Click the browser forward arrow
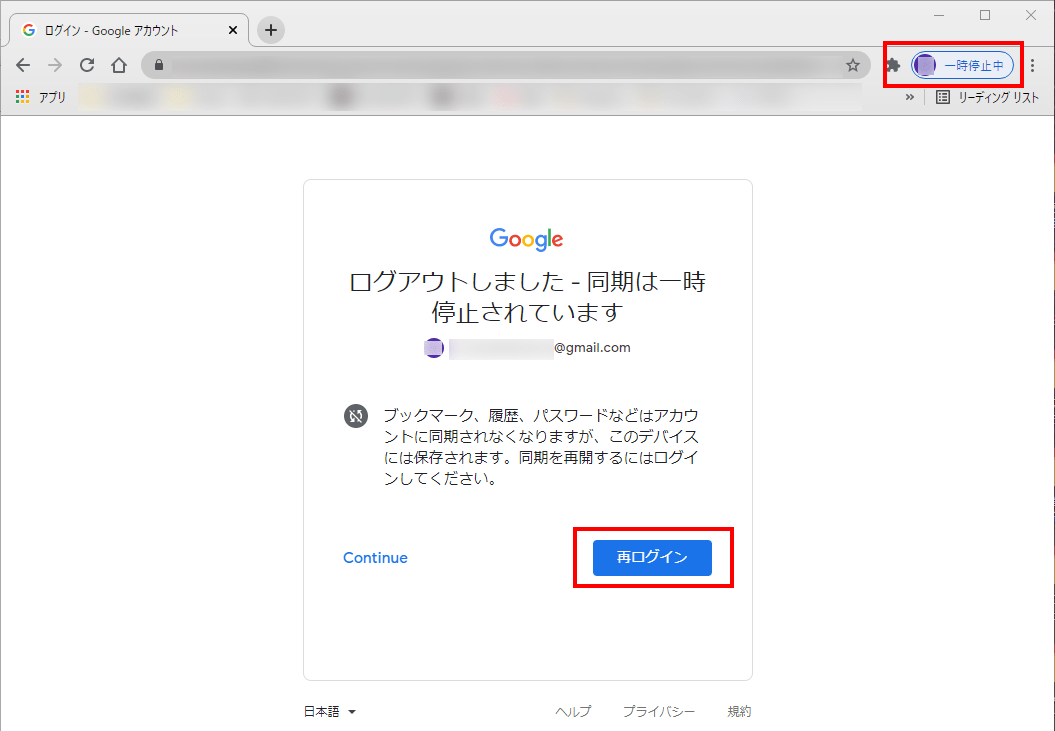This screenshot has width=1055, height=731. (55, 65)
